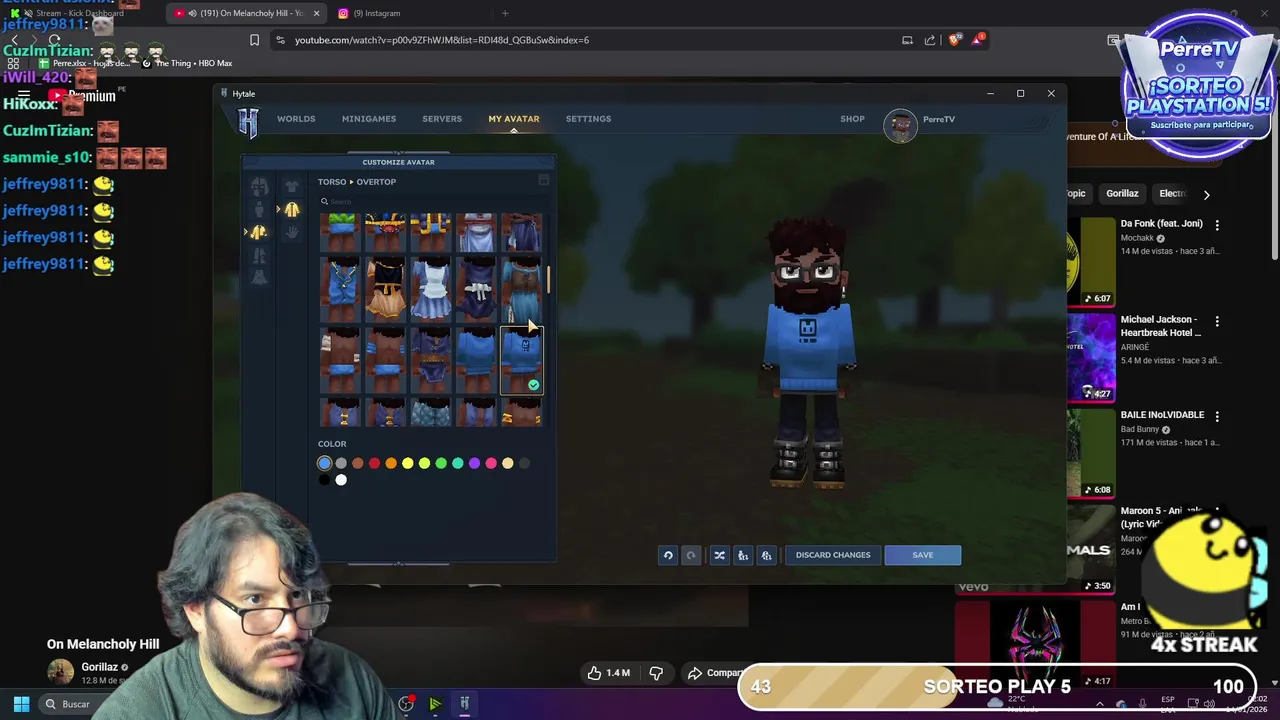Undo the last avatar change
Screen dimensions: 1280x720
coord(668,555)
